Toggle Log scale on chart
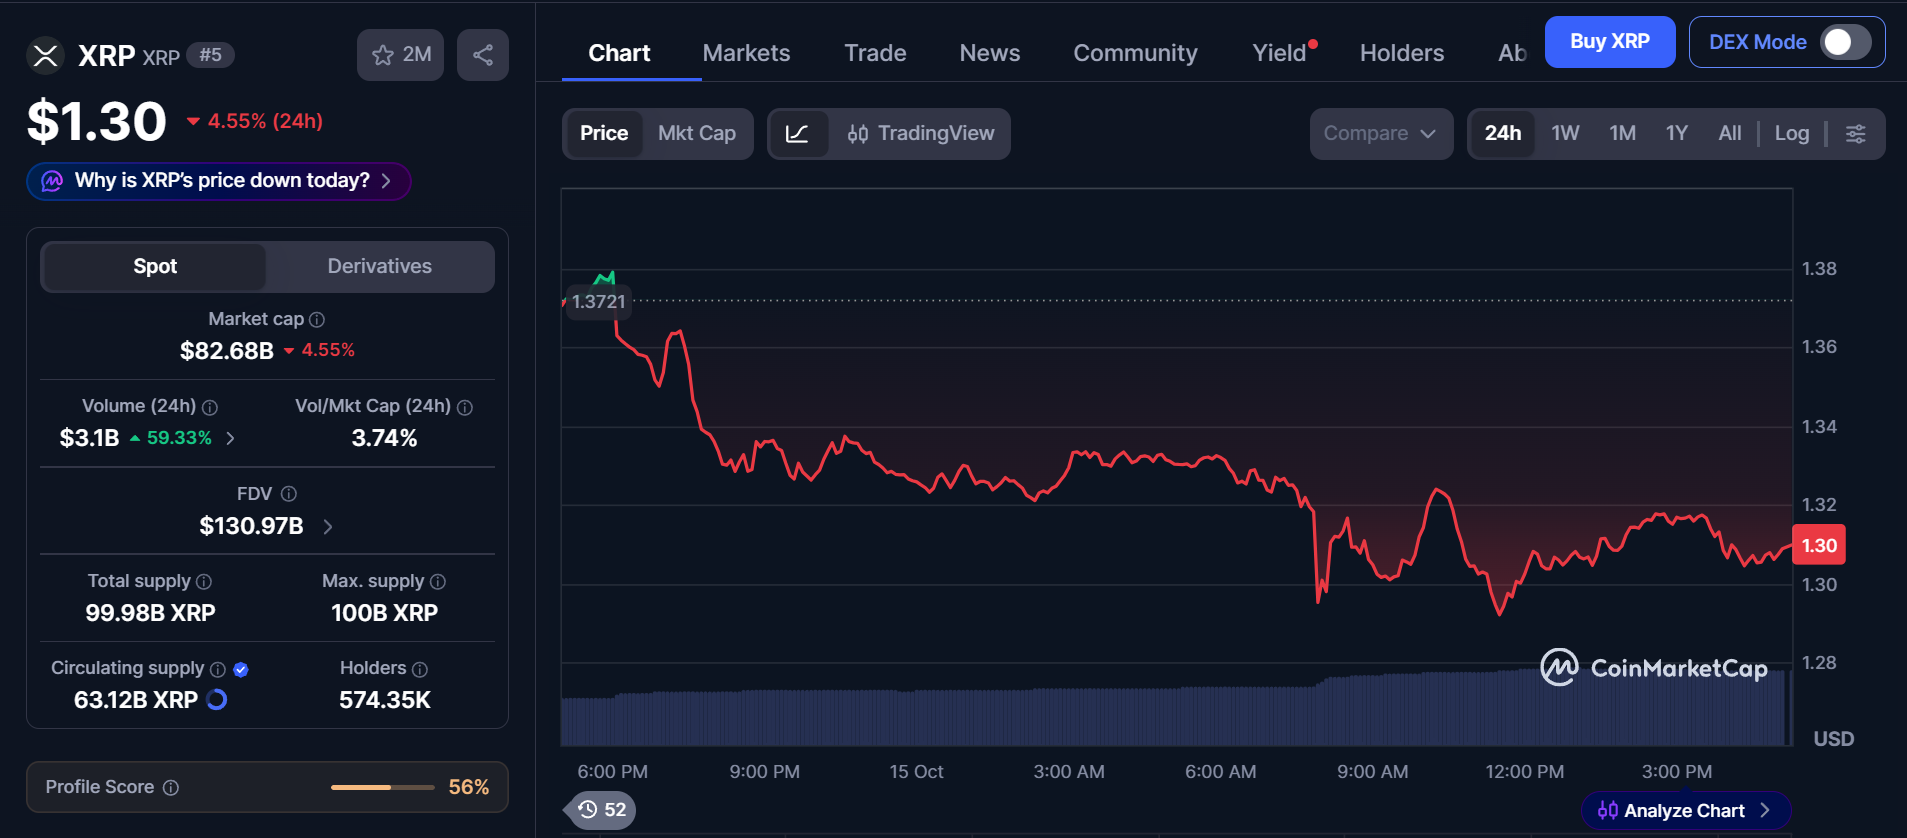 (x=1792, y=134)
